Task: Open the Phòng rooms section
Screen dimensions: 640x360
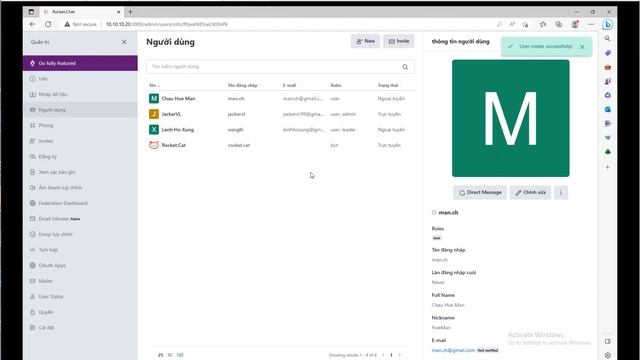Action: [x=80, y=125]
